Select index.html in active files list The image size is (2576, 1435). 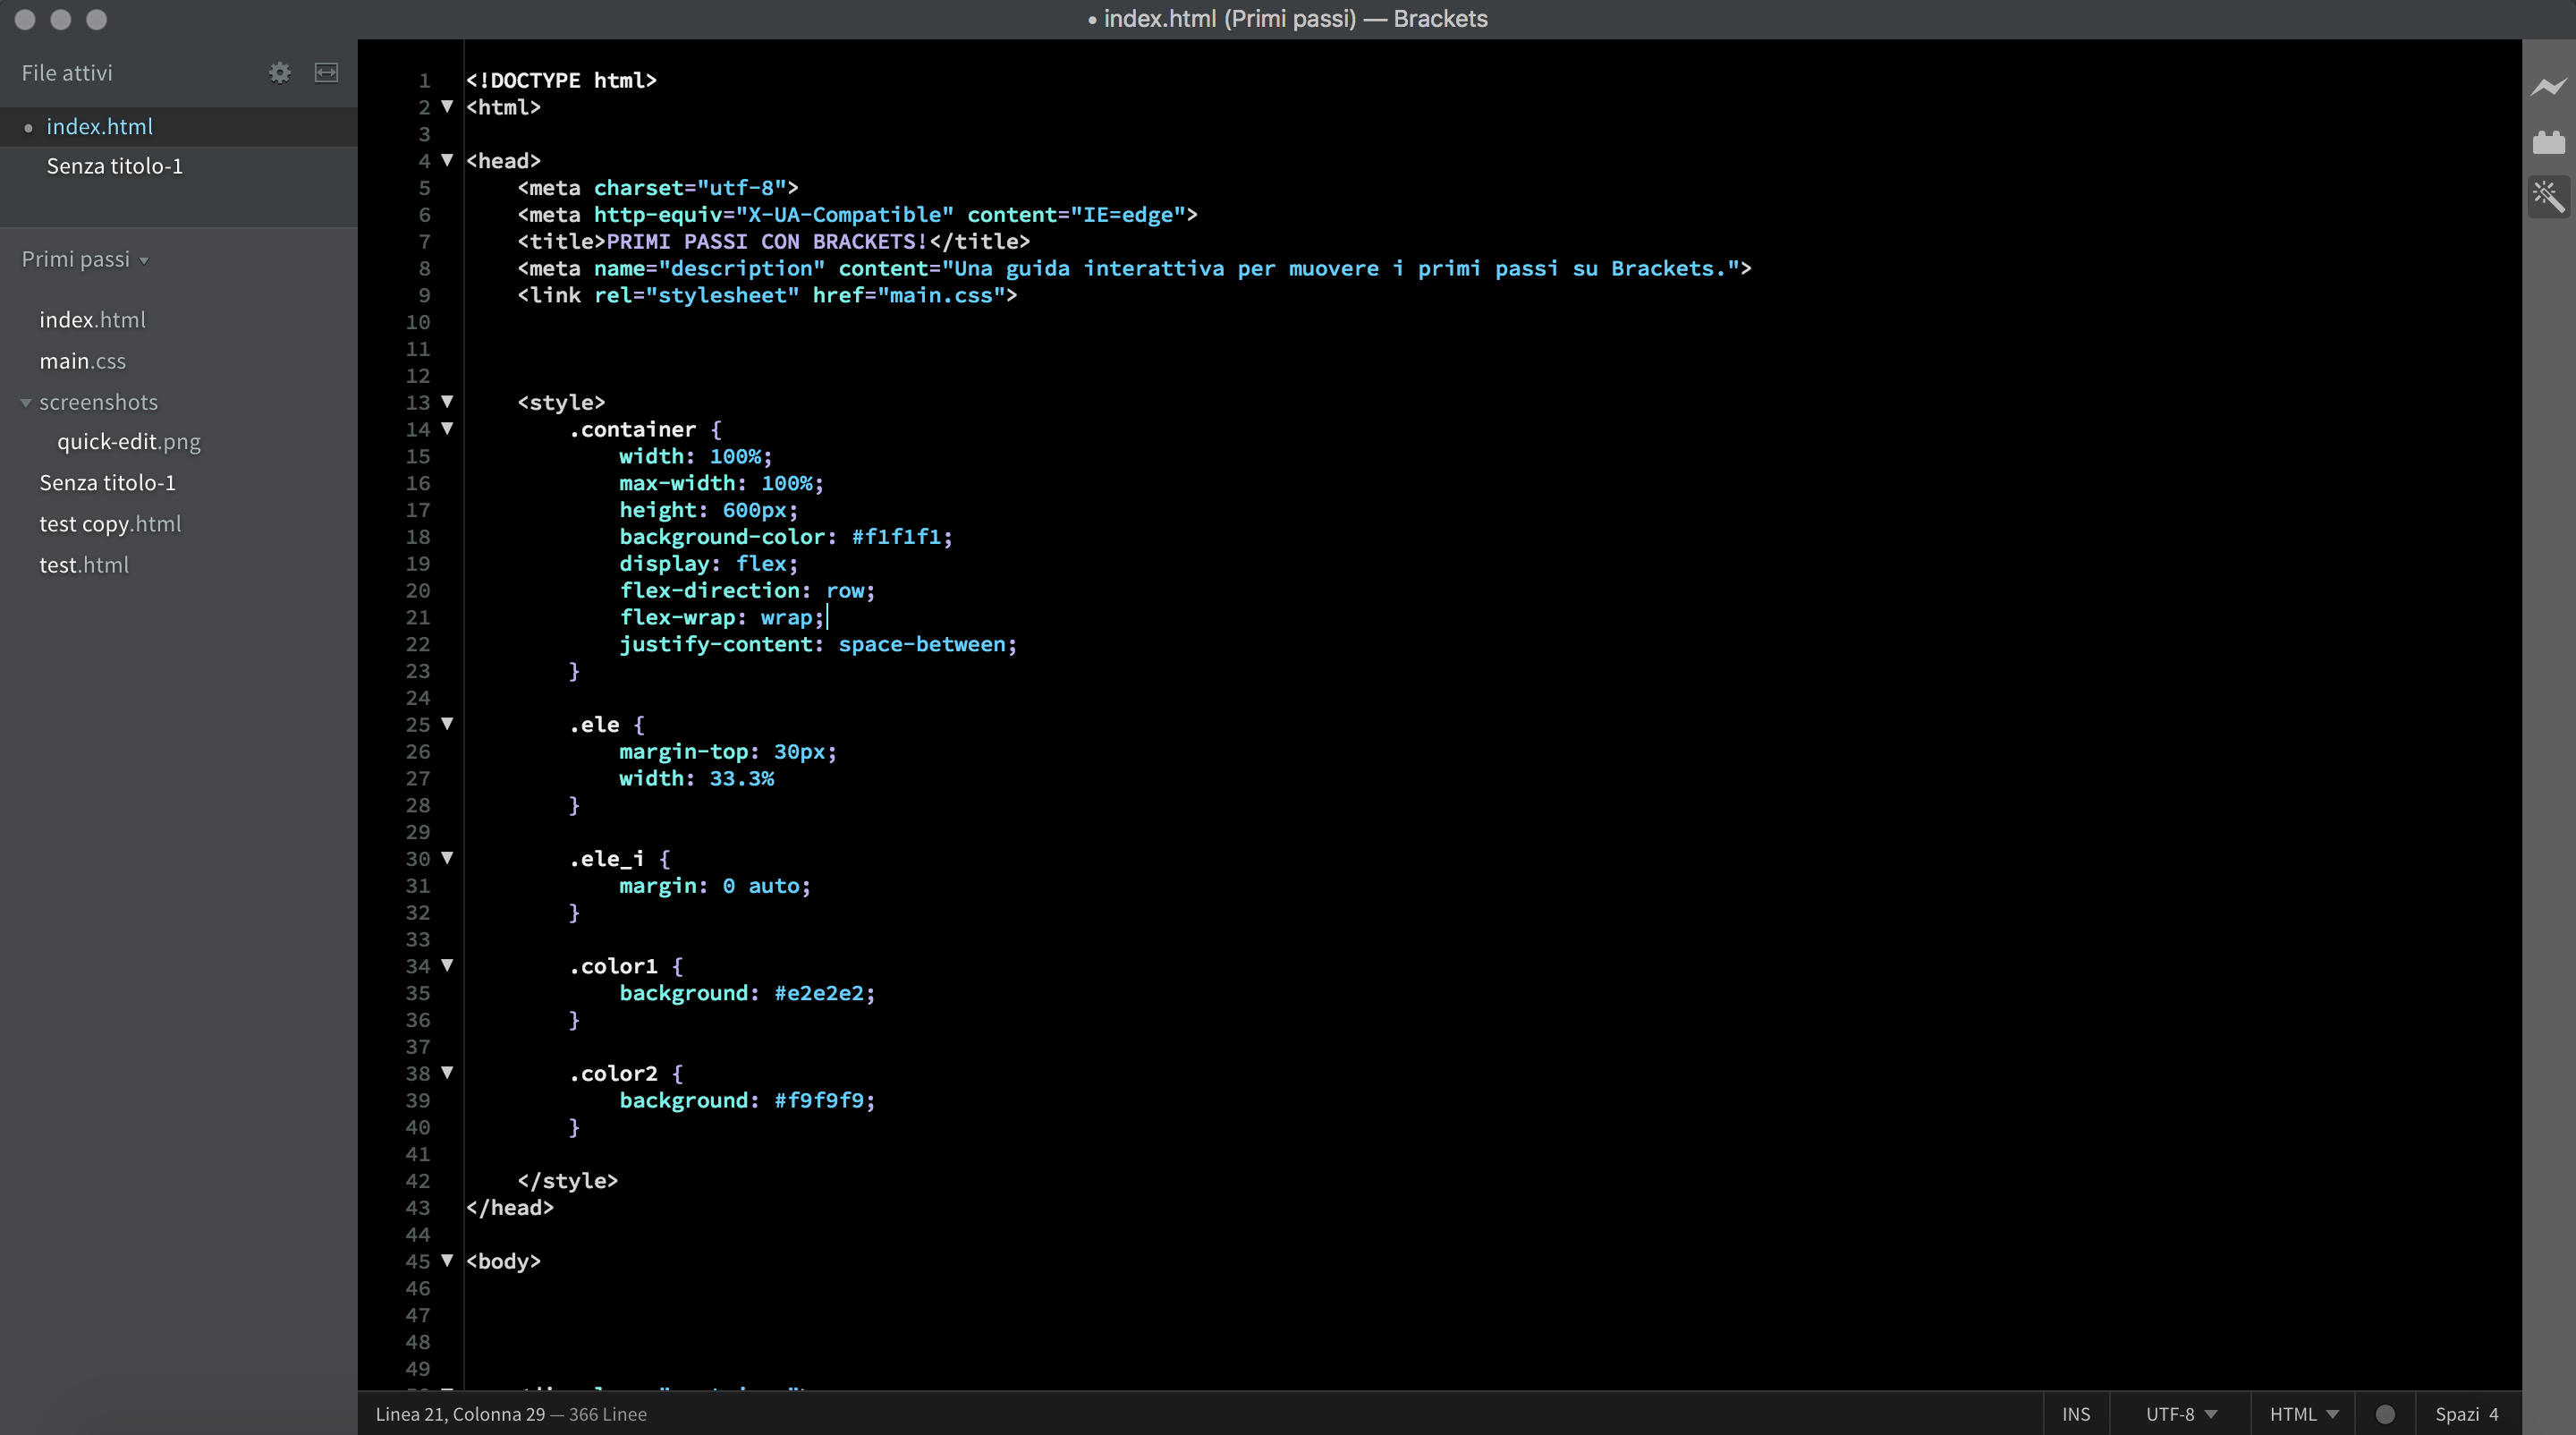tap(99, 127)
